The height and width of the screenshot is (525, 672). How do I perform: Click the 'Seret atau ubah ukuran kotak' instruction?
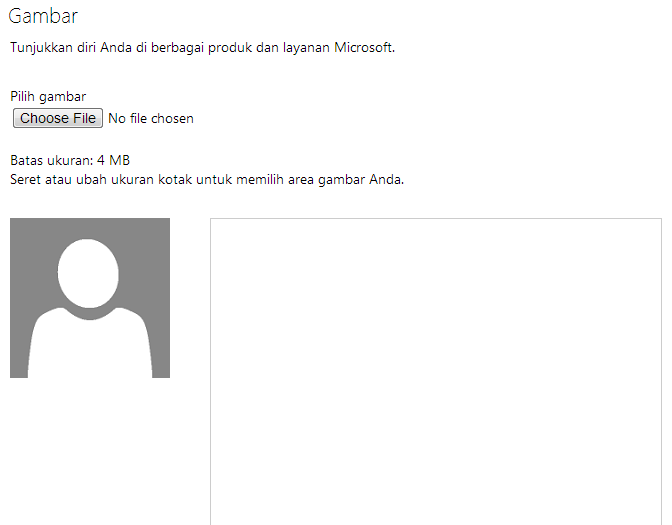(x=207, y=179)
